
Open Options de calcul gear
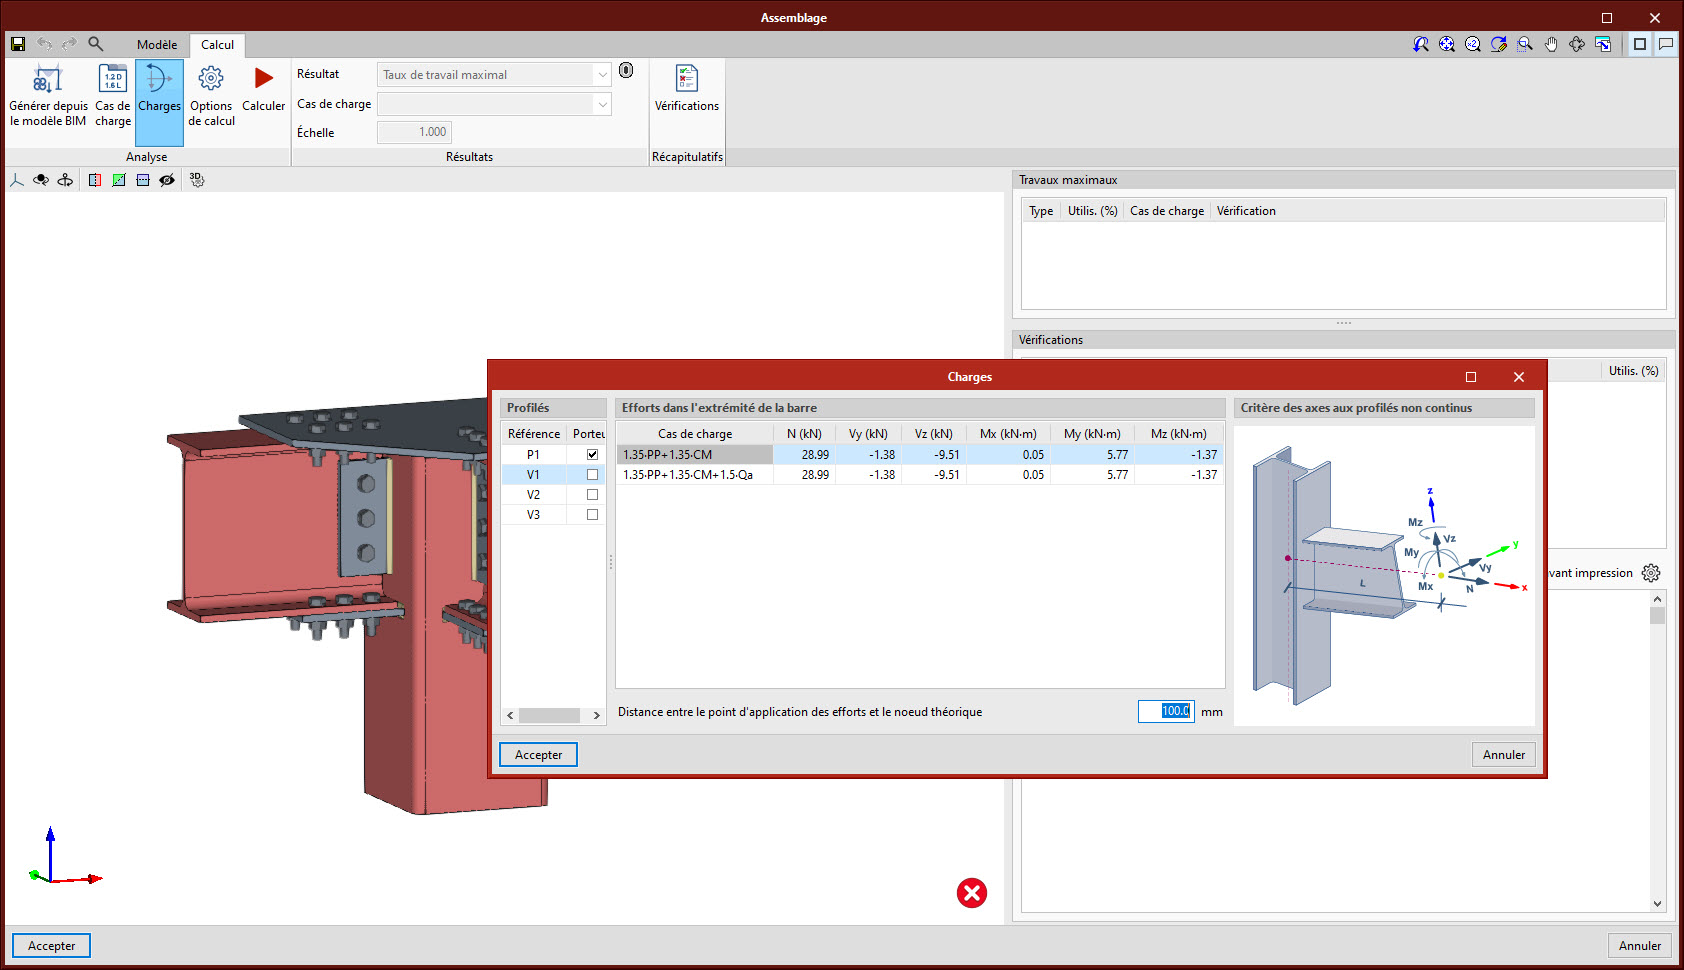211,79
